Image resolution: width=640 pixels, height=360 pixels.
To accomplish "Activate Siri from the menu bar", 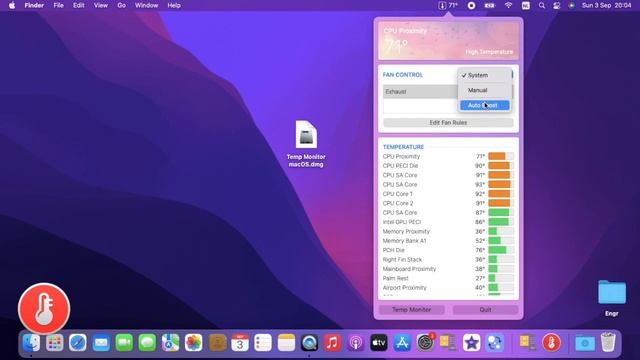I will coord(571,5).
